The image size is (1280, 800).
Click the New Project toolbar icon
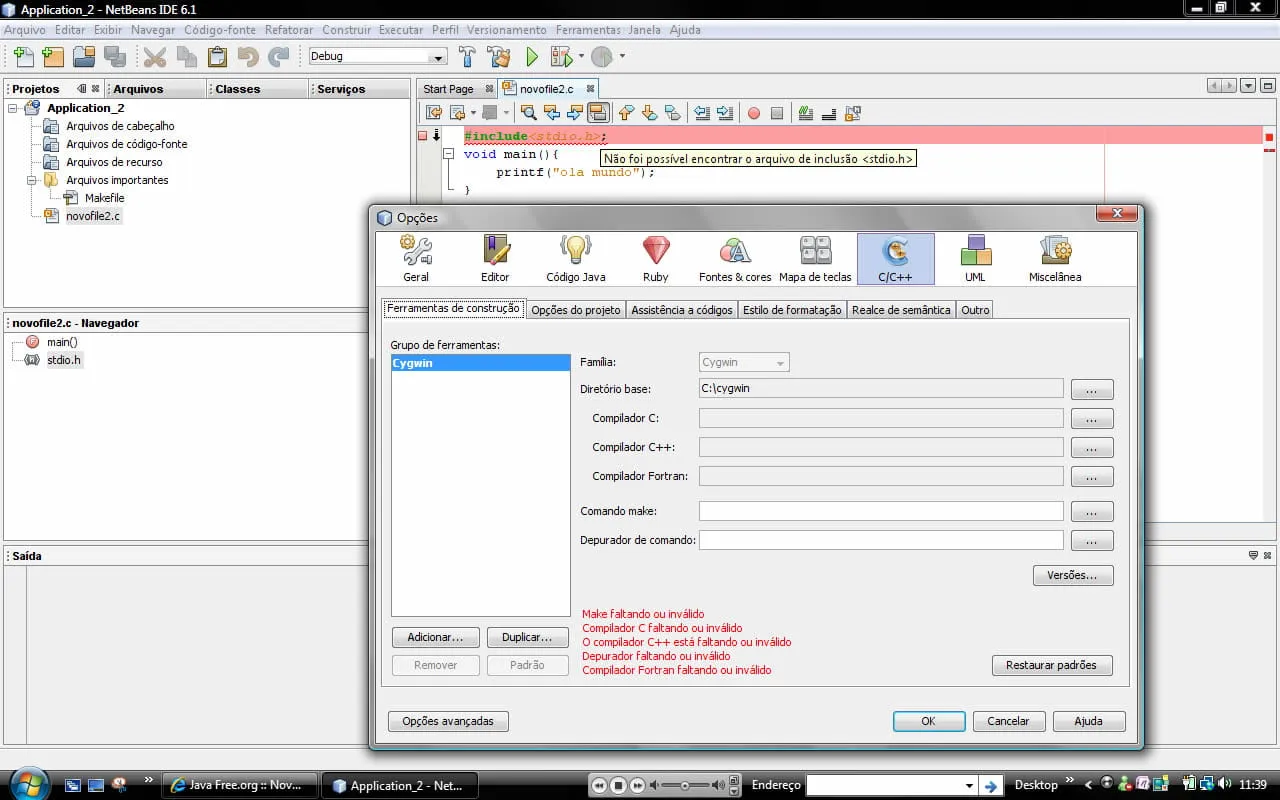tap(53, 57)
